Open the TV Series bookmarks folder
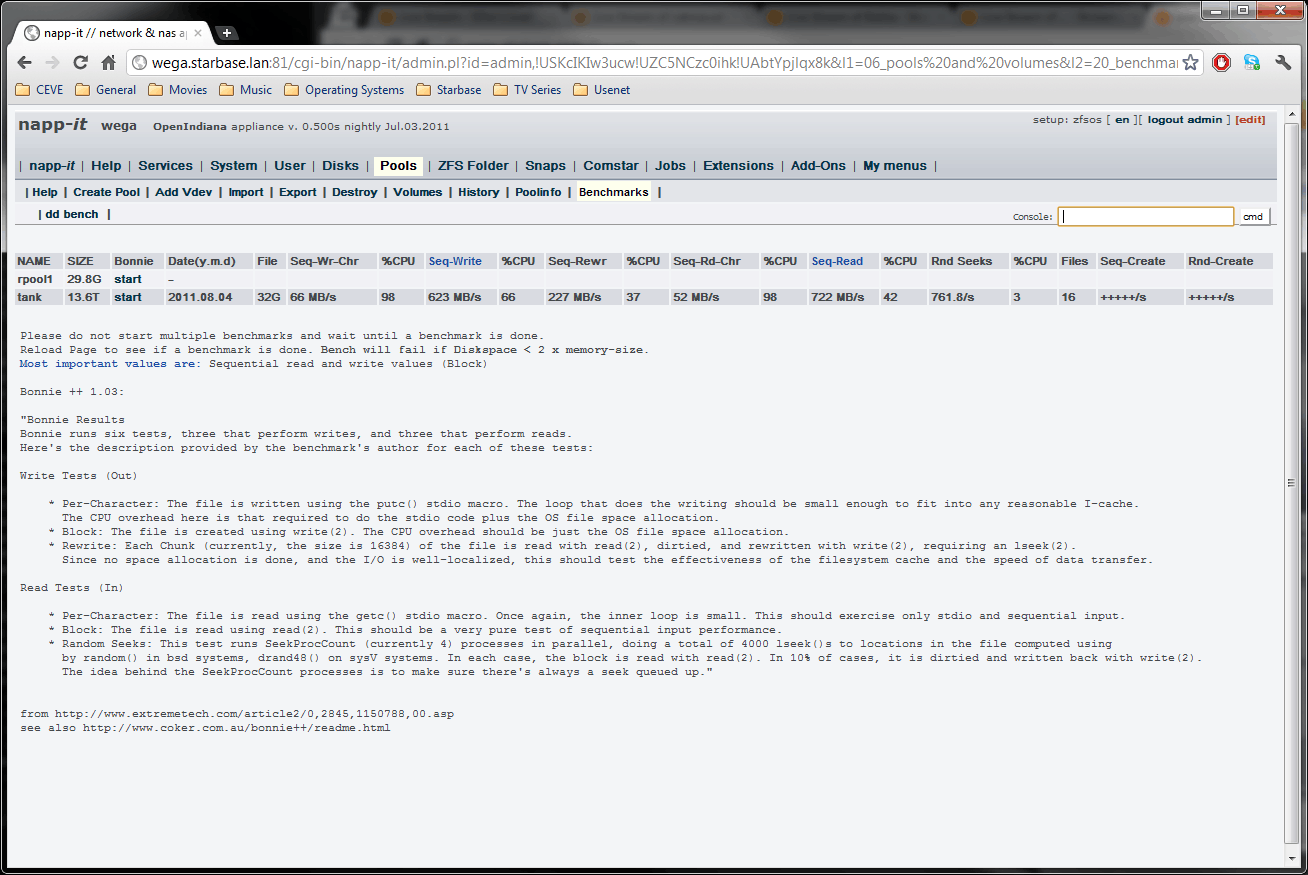This screenshot has width=1308, height=875. coord(528,90)
